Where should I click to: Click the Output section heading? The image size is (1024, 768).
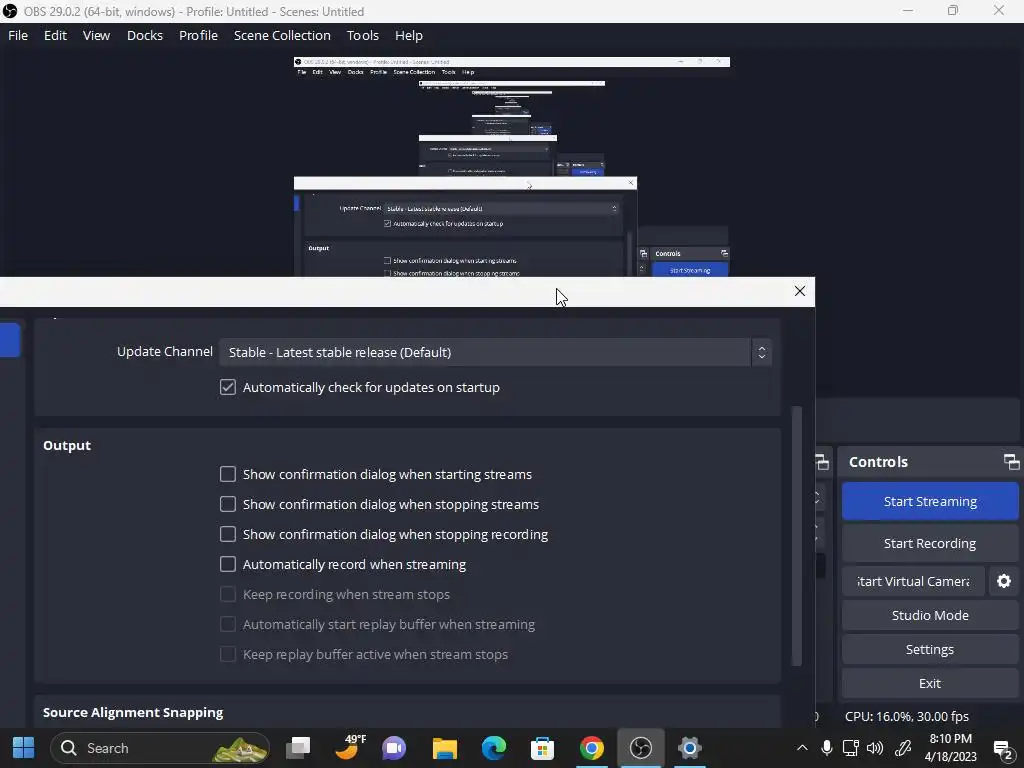coord(67,445)
